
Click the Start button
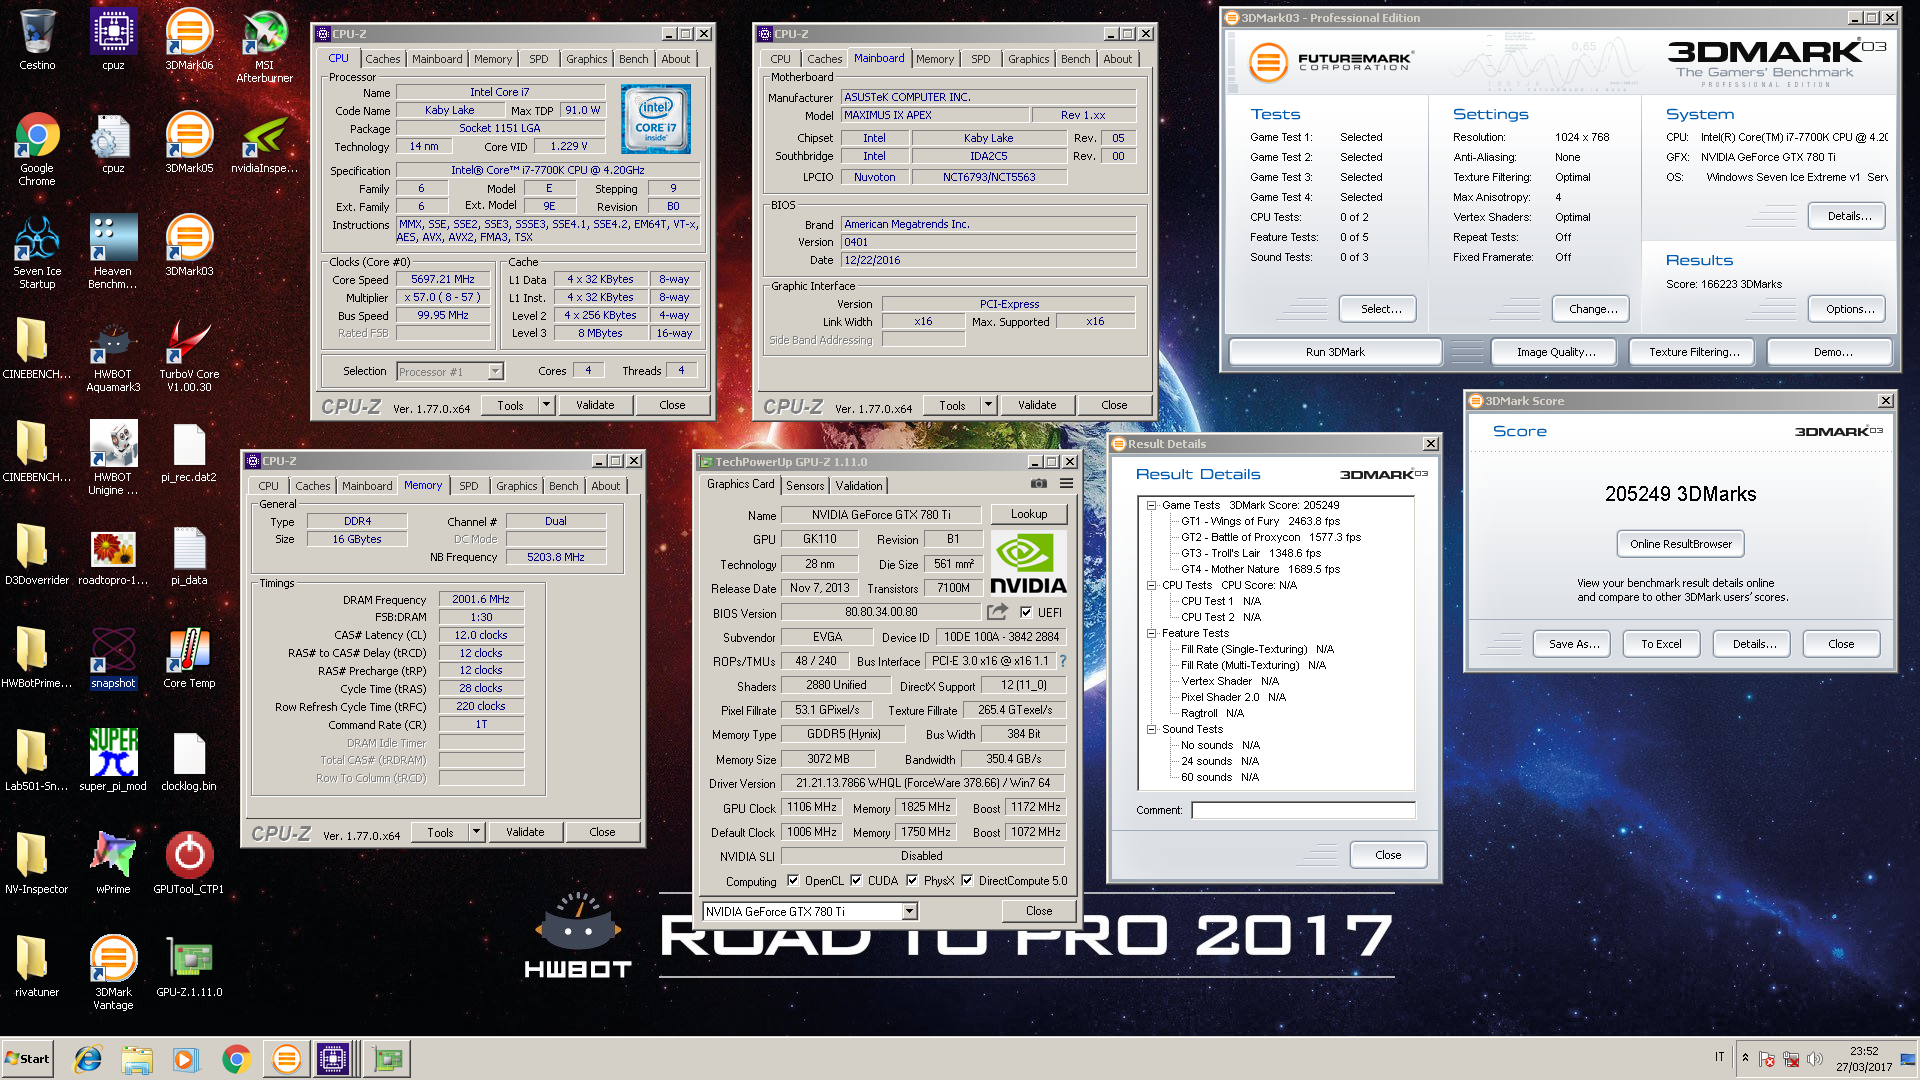27,1059
